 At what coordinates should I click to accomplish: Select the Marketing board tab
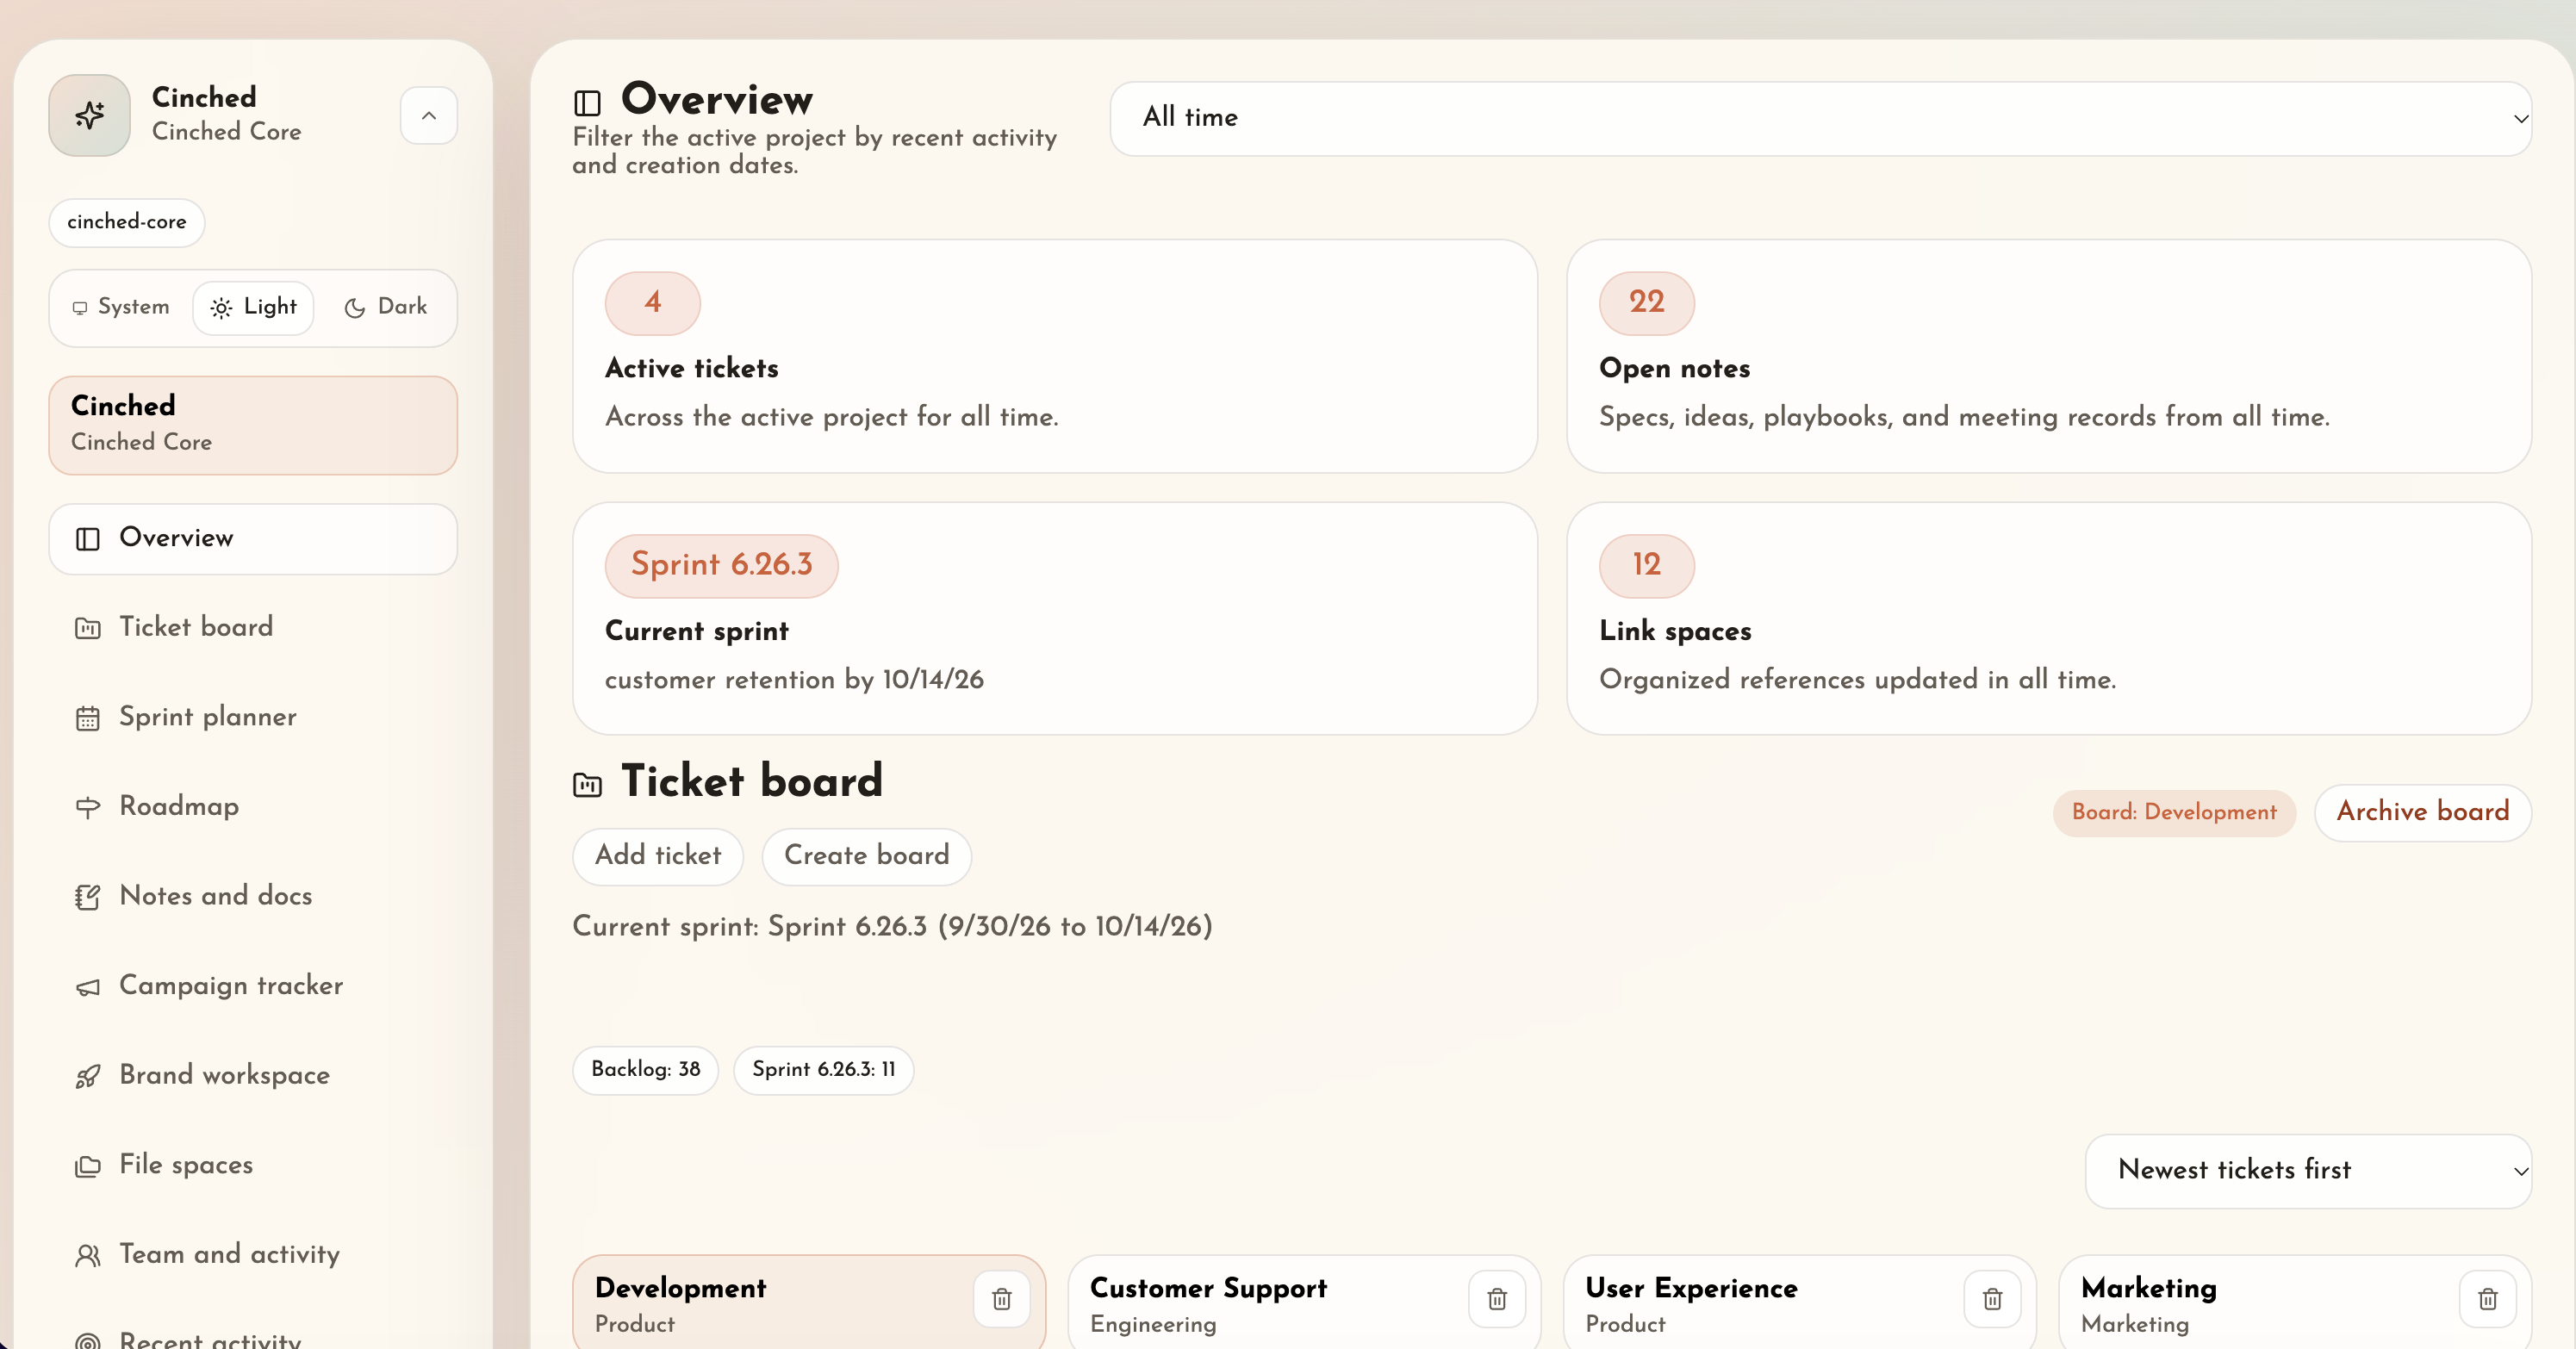(x=2295, y=1303)
